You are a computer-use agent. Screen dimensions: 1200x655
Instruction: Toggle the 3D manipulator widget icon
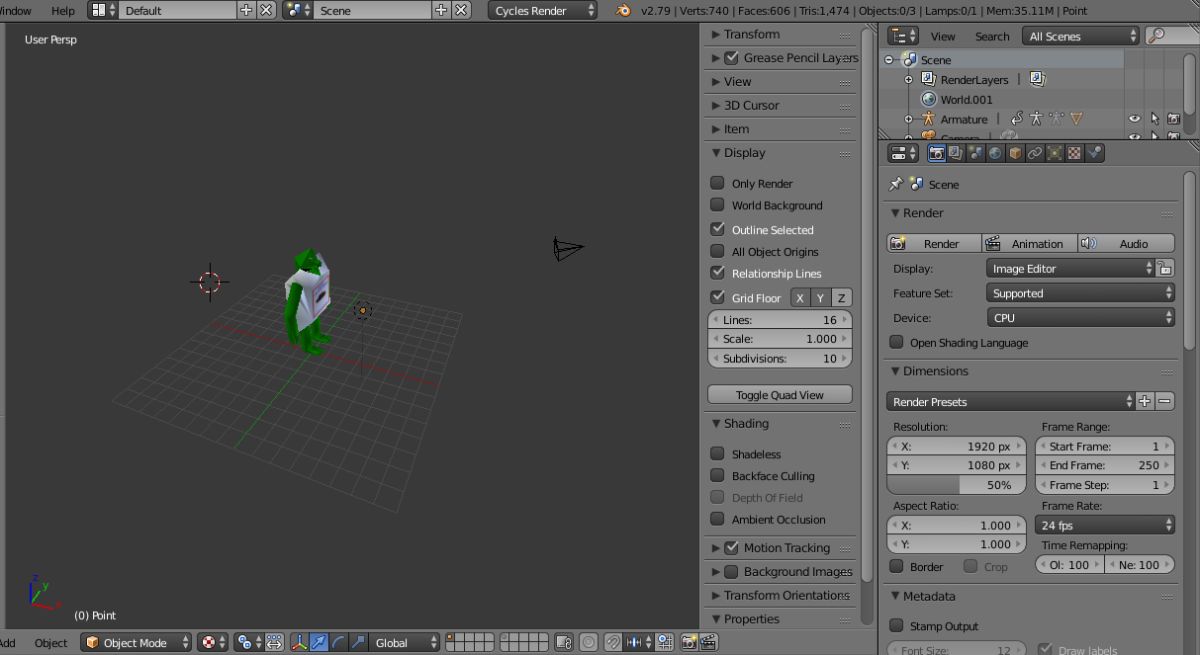pos(299,642)
